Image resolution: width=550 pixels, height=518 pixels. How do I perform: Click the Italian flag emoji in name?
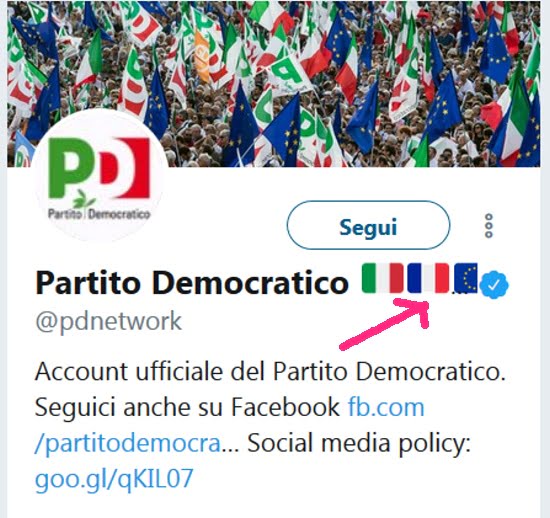382,278
